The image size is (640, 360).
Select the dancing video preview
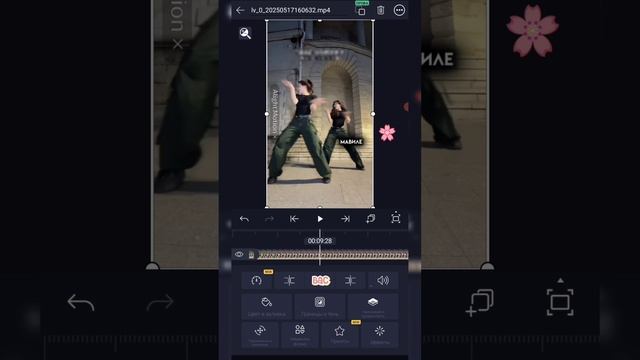tap(320, 114)
